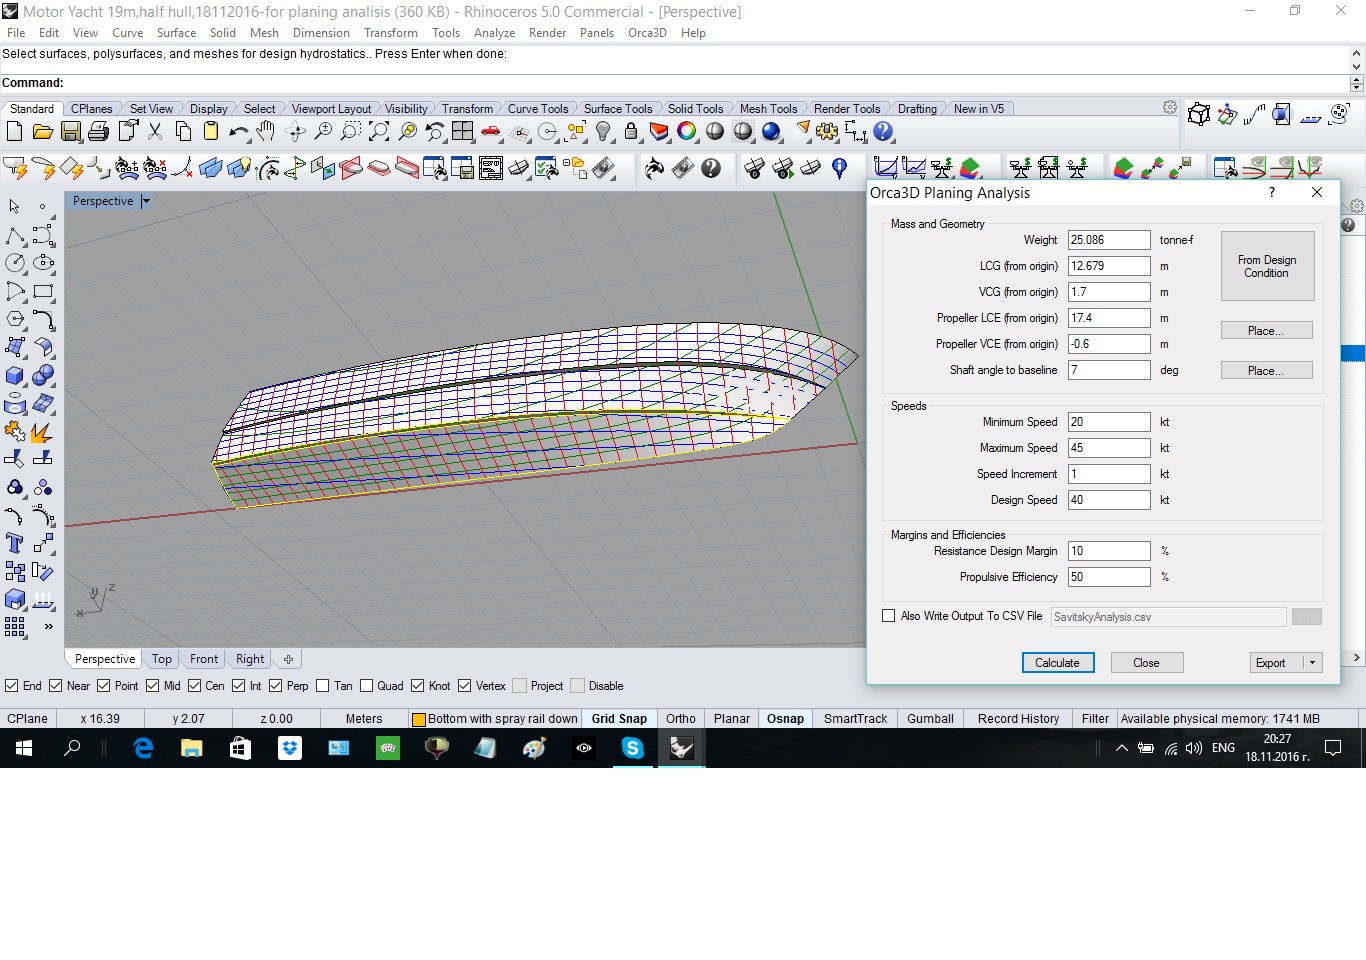This screenshot has height=960, width=1366.
Task: Choose the Box solid tool
Action: coord(15,376)
